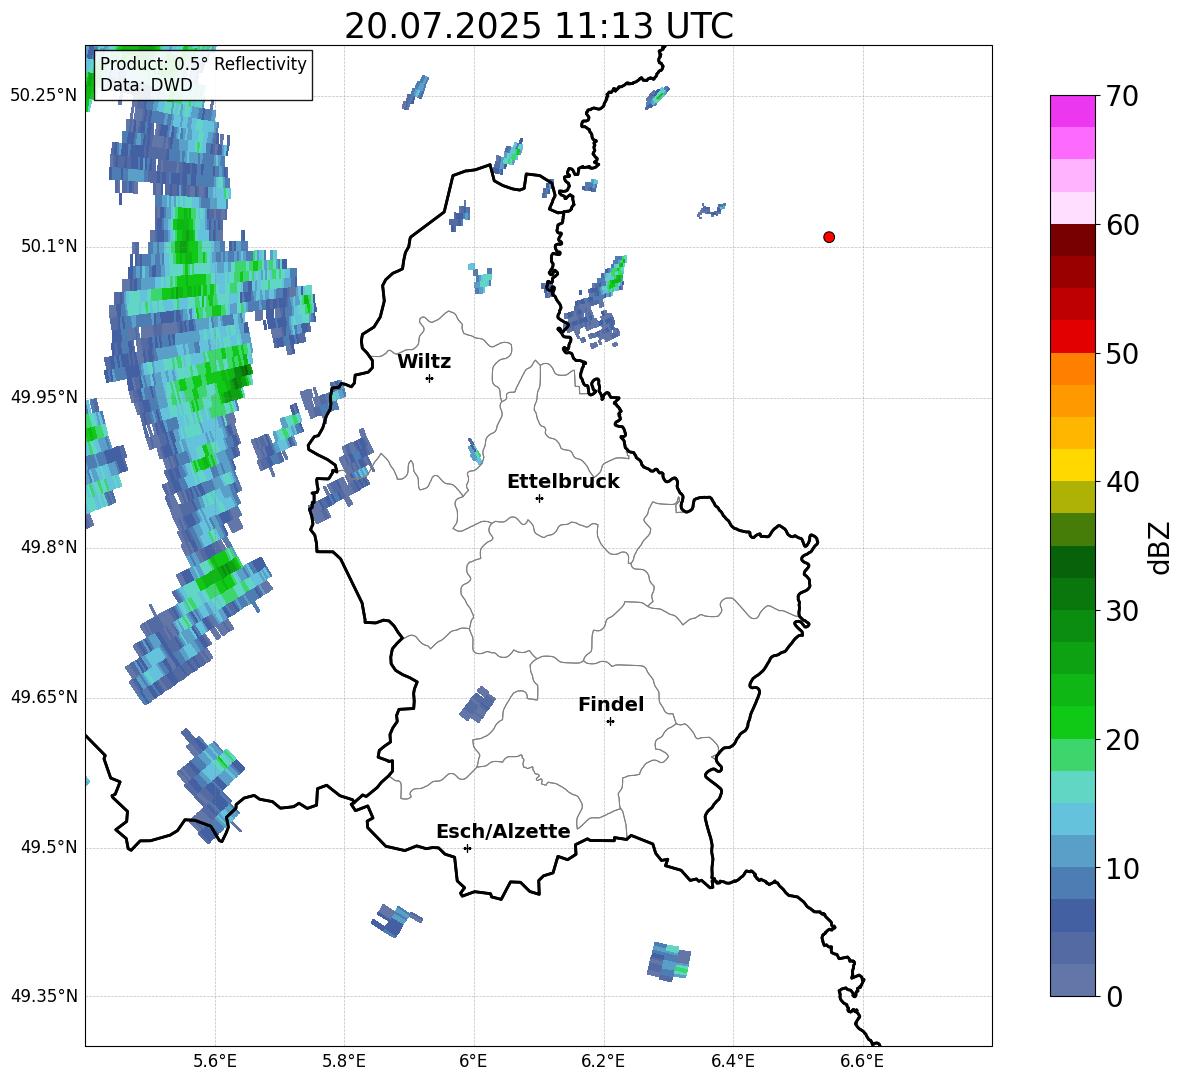Click the Ettelbruck city label
Viewport: 1184px width, 1081px height.
tap(563, 482)
